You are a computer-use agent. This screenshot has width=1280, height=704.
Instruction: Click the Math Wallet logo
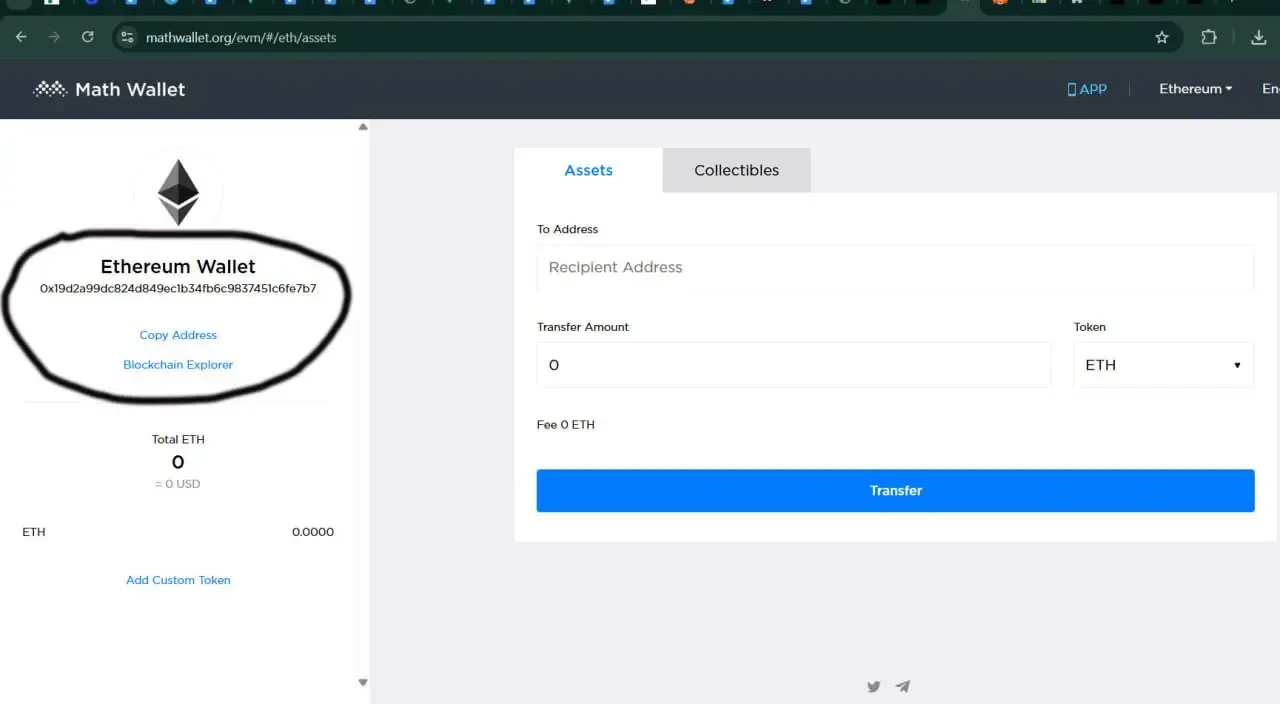point(109,89)
